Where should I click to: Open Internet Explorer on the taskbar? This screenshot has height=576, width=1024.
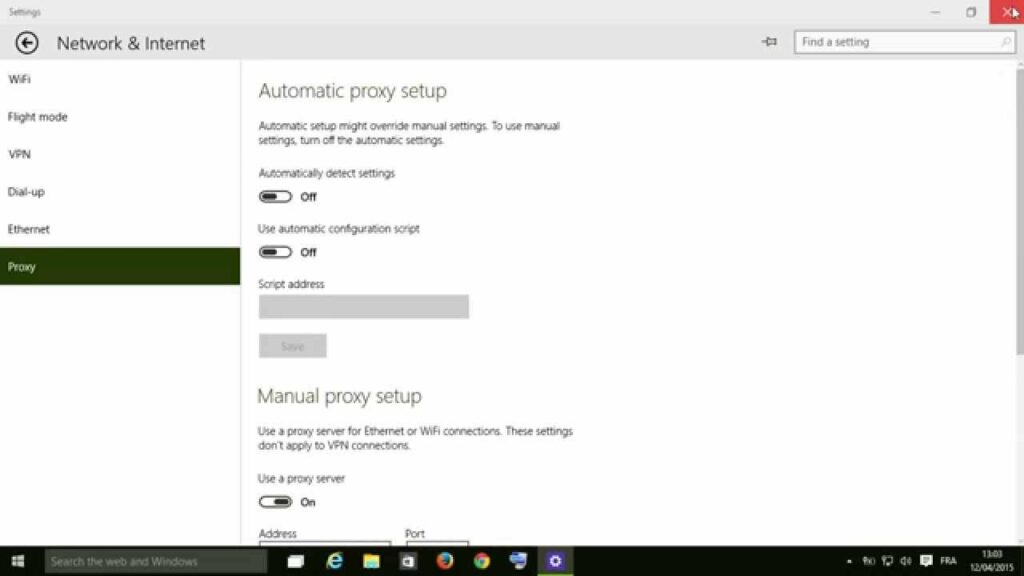pyautogui.click(x=334, y=561)
